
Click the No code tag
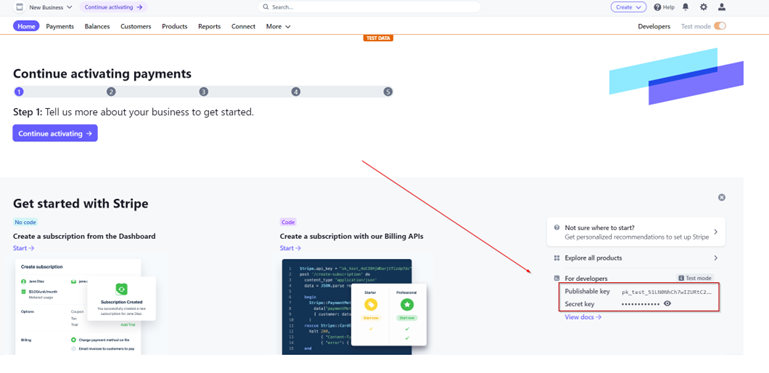point(26,222)
